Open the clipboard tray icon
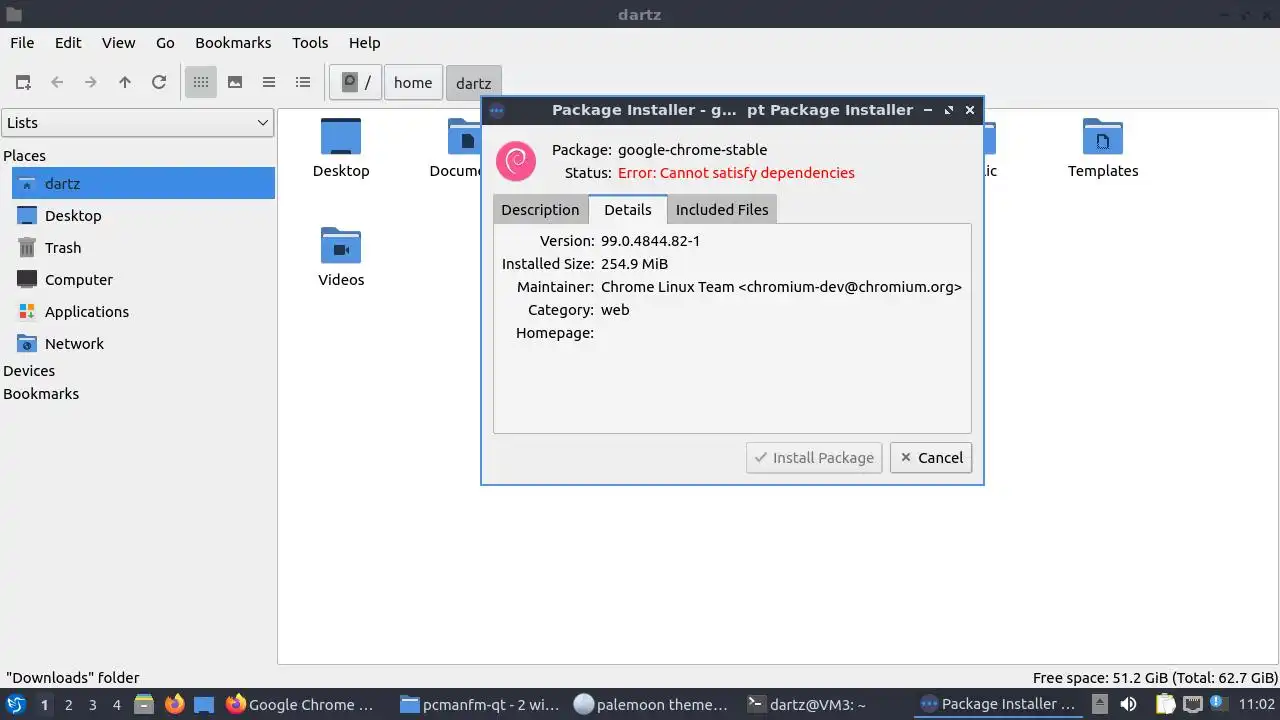 [x=1165, y=704]
